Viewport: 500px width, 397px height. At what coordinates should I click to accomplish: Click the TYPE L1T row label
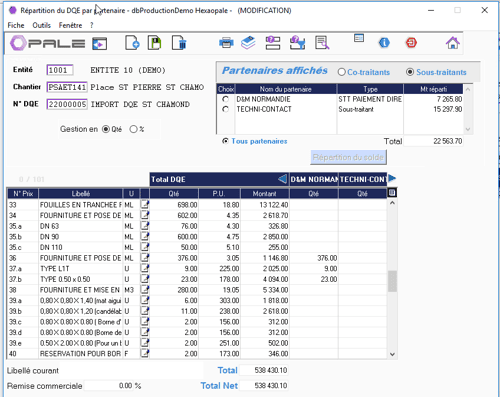pyautogui.click(x=55, y=268)
